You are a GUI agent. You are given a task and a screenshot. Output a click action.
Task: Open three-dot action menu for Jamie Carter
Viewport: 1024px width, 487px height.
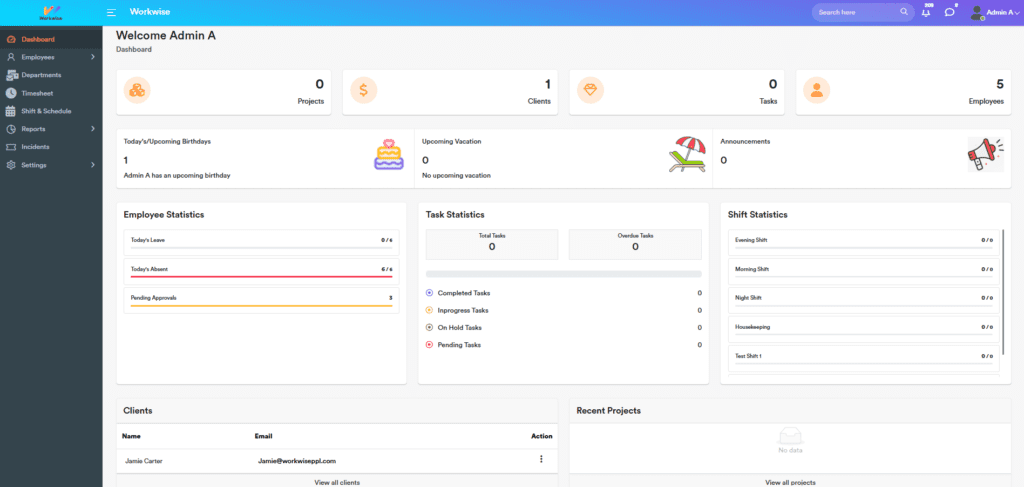(x=541, y=460)
